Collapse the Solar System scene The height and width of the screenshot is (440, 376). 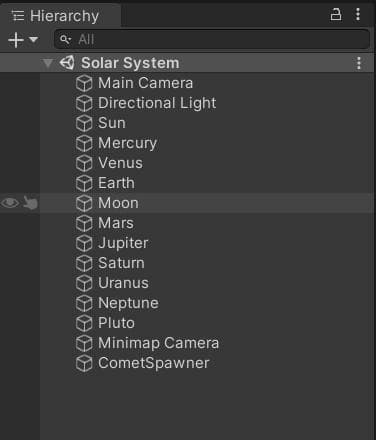pyautogui.click(x=48, y=63)
